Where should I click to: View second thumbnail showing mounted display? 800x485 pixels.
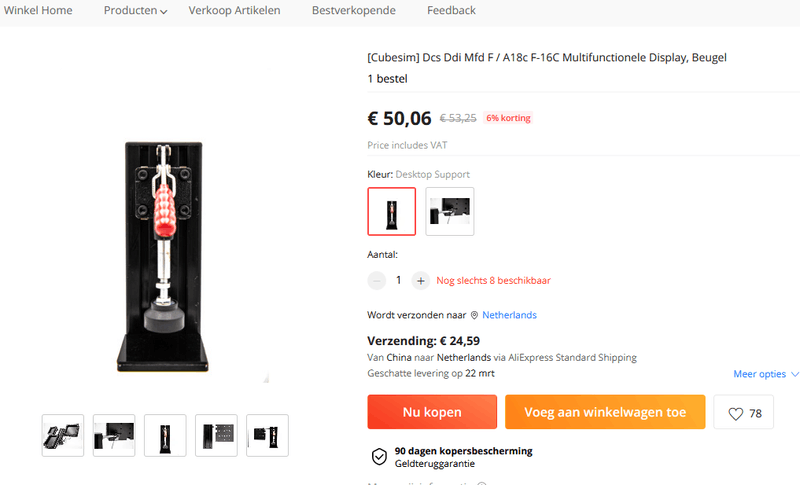coord(114,436)
